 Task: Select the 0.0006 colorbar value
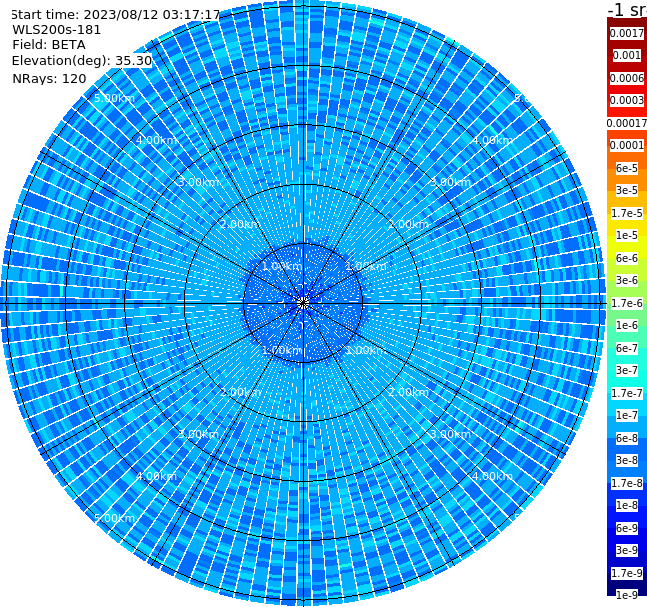point(627,78)
